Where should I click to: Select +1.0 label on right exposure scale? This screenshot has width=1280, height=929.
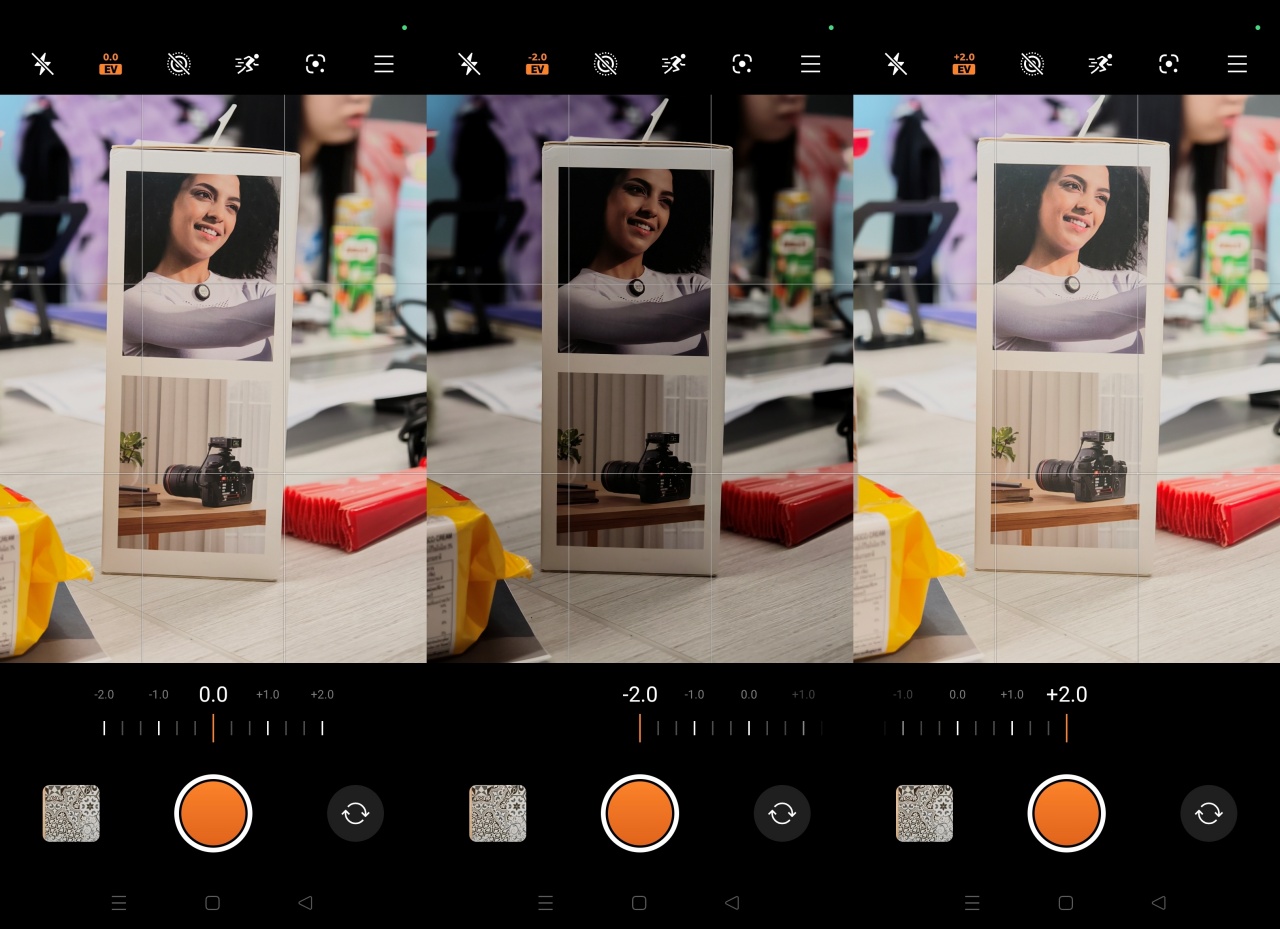[x=1011, y=695]
